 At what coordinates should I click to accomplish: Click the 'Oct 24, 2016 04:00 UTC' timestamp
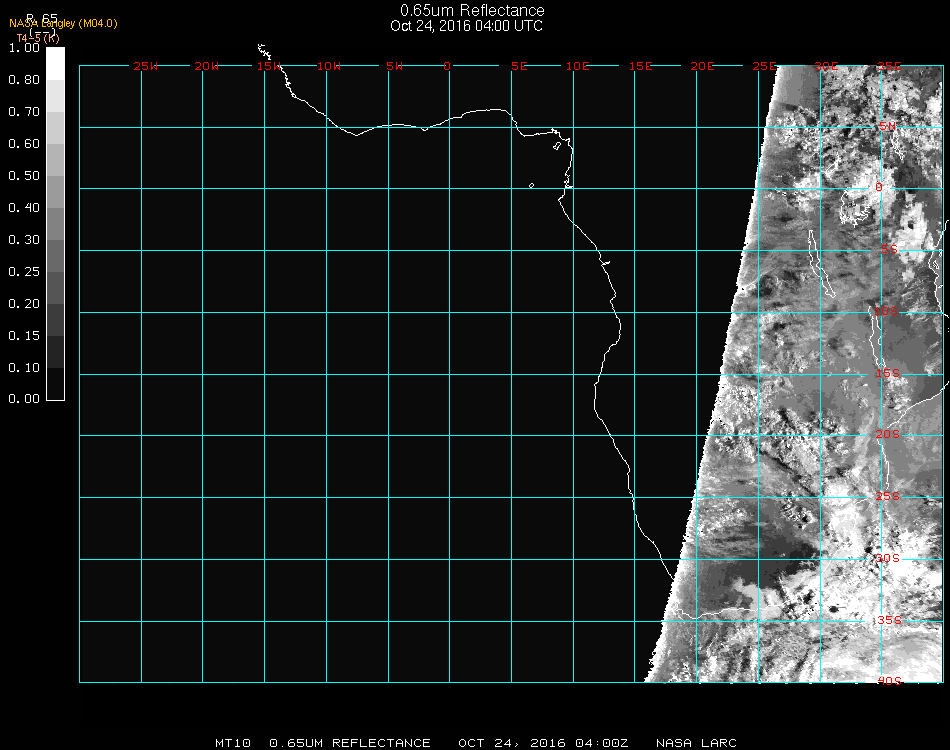[x=467, y=26]
